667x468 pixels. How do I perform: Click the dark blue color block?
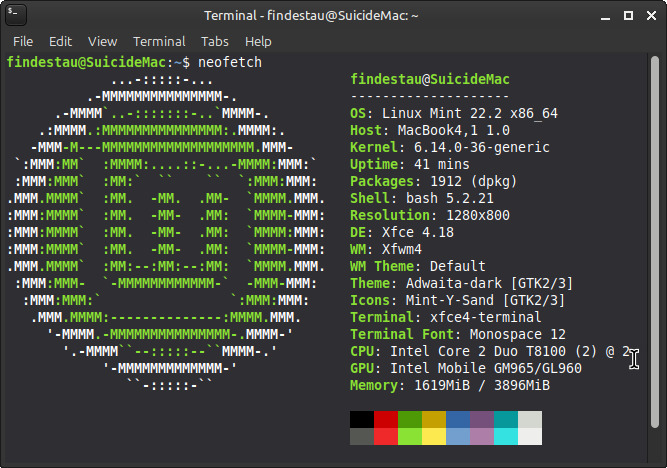click(x=458, y=419)
